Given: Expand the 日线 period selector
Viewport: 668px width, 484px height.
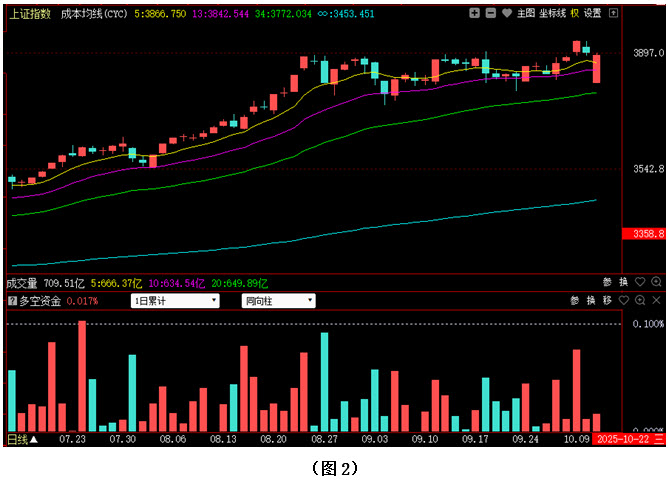Looking at the screenshot, I should (22, 438).
